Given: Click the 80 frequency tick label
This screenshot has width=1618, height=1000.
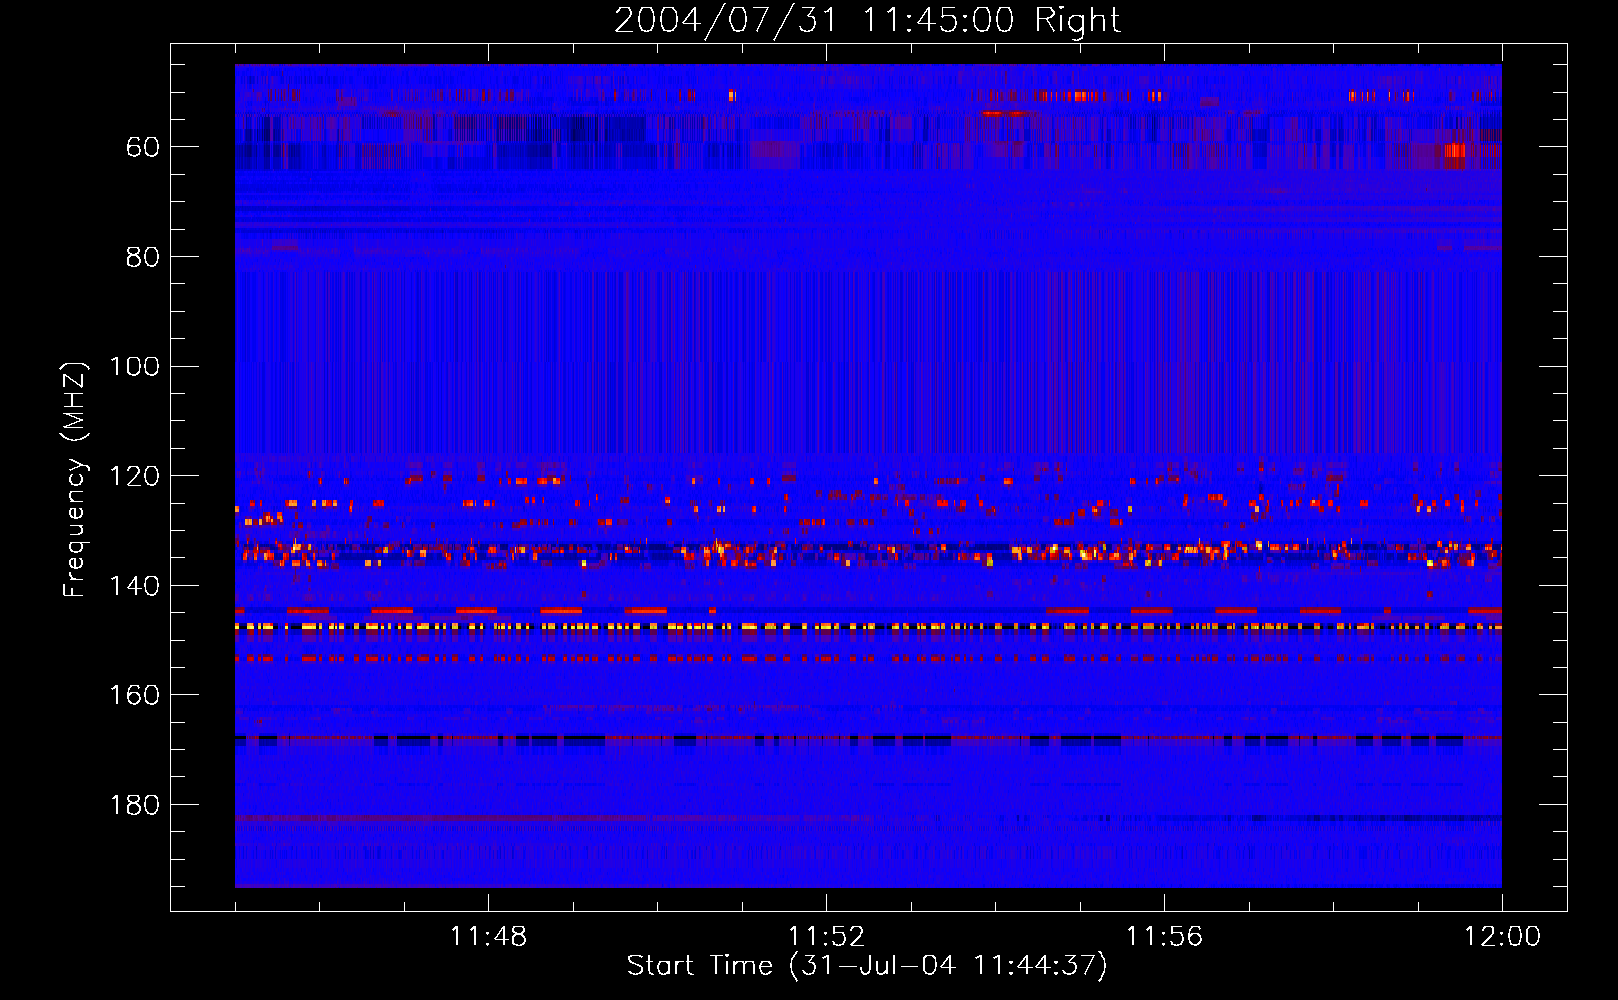Looking at the screenshot, I should click(x=143, y=257).
